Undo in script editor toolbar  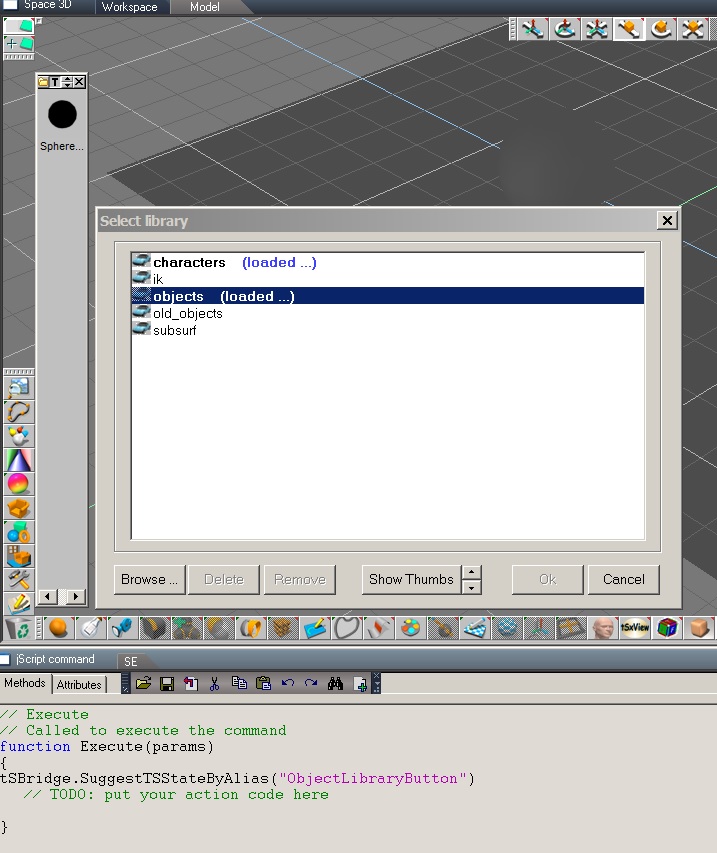[x=288, y=683]
